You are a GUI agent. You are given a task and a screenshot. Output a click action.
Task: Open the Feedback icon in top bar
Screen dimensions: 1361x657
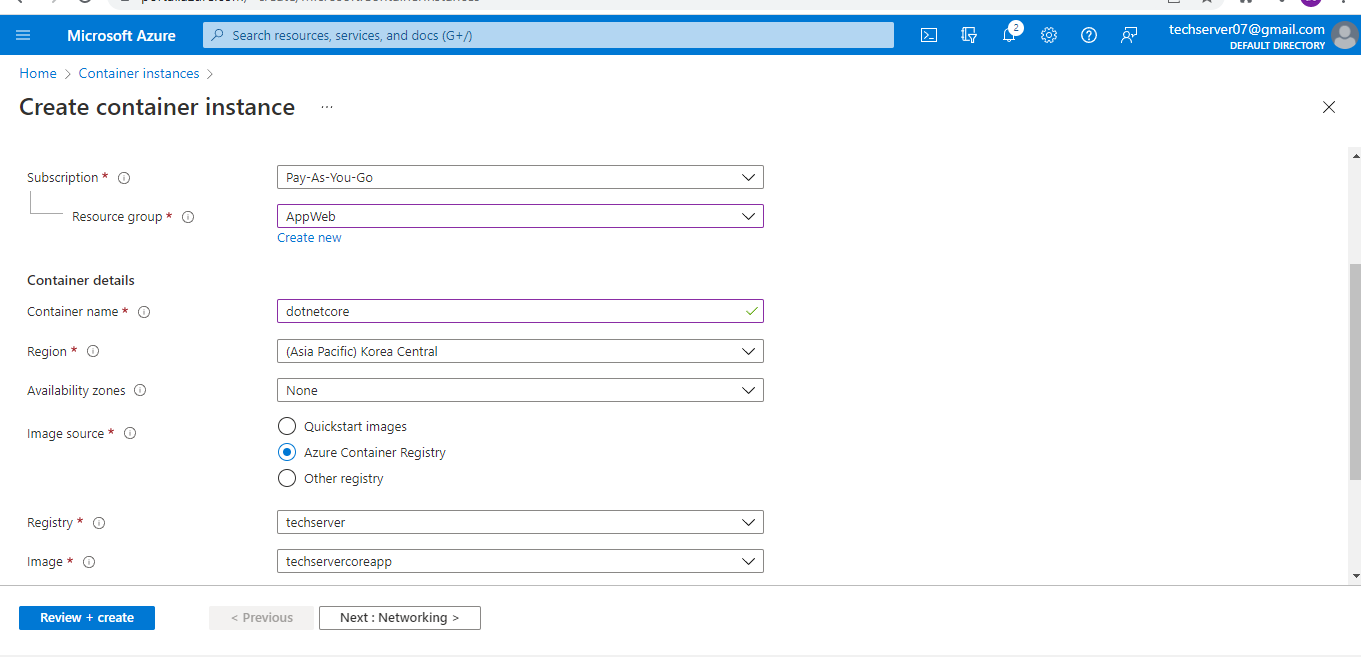(1129, 35)
